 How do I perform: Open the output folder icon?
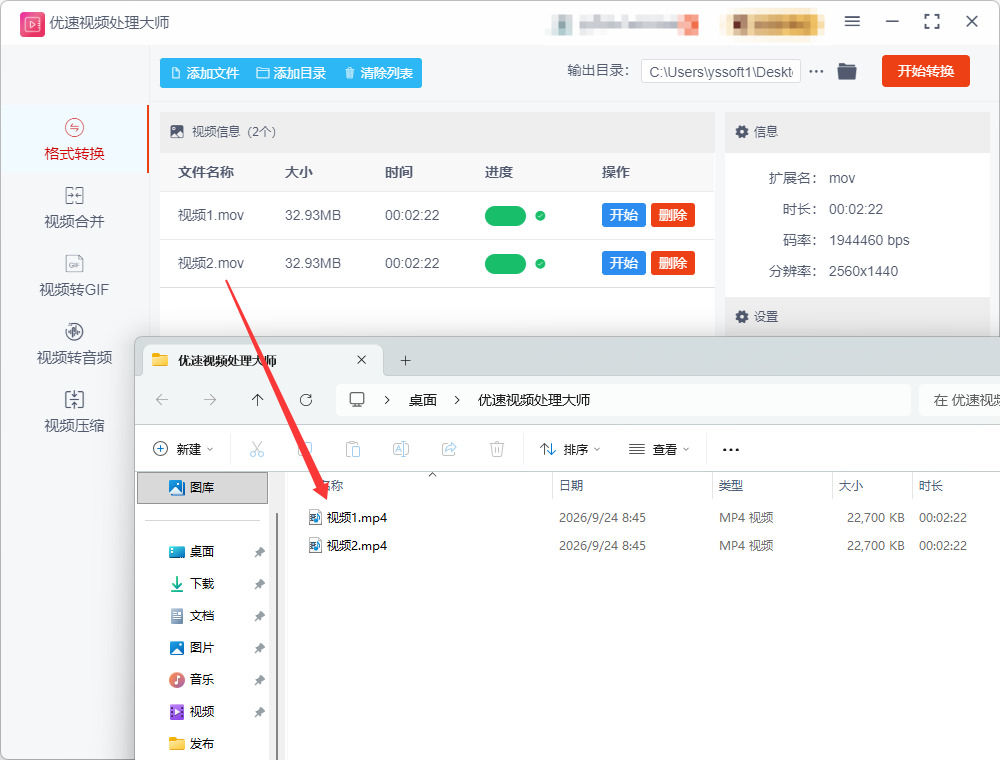click(847, 71)
